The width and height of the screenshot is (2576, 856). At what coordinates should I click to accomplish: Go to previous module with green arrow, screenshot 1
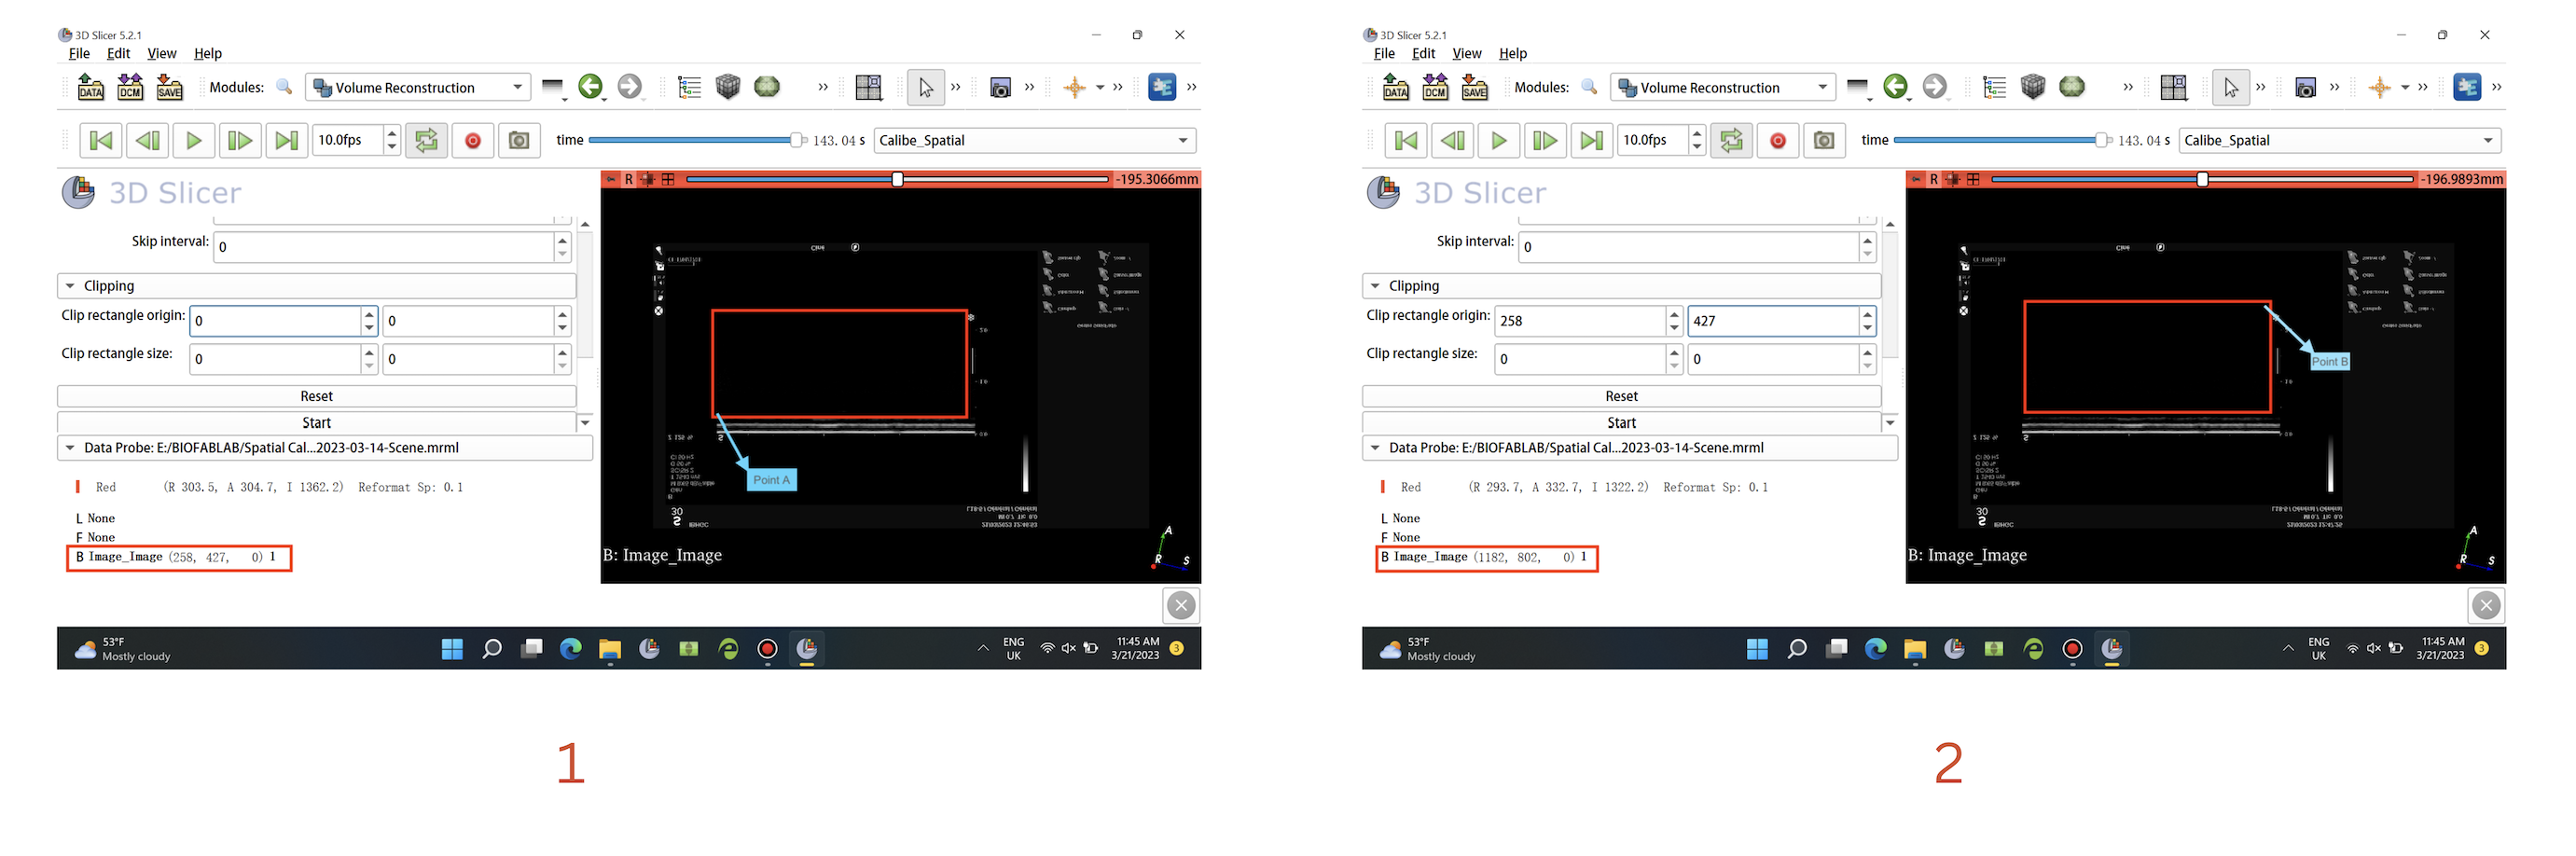click(590, 88)
